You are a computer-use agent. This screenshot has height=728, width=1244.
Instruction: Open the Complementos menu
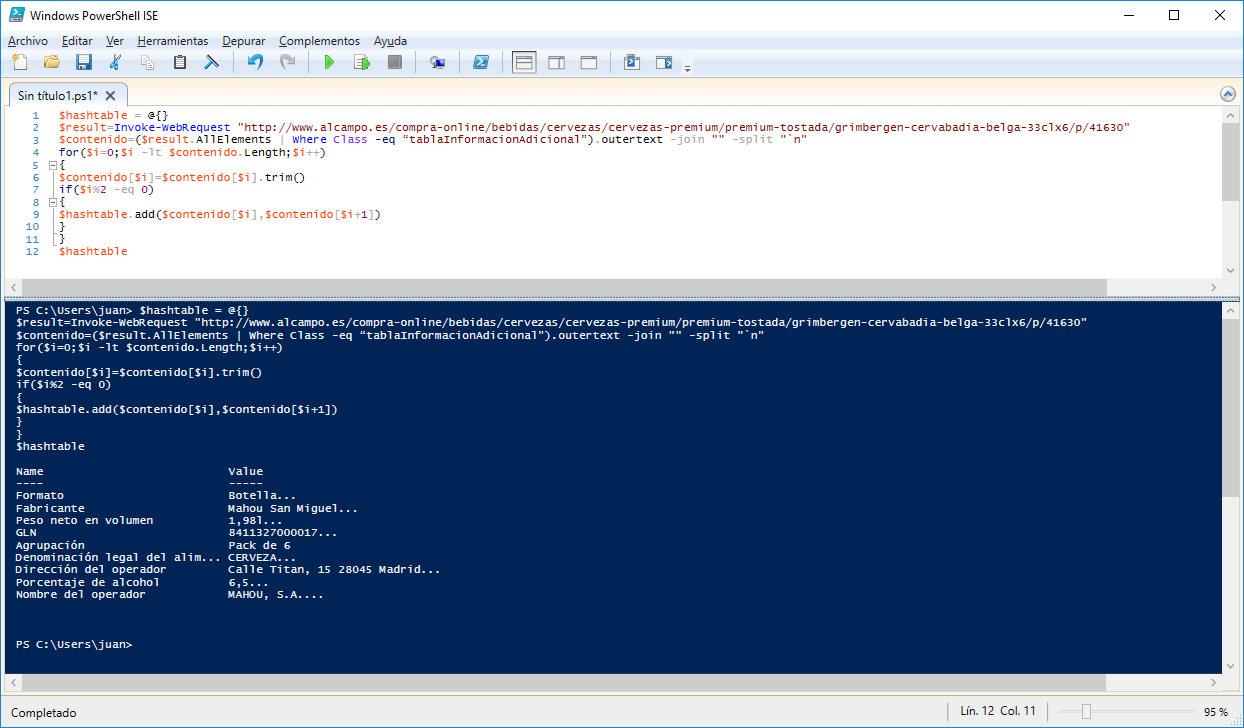click(319, 41)
